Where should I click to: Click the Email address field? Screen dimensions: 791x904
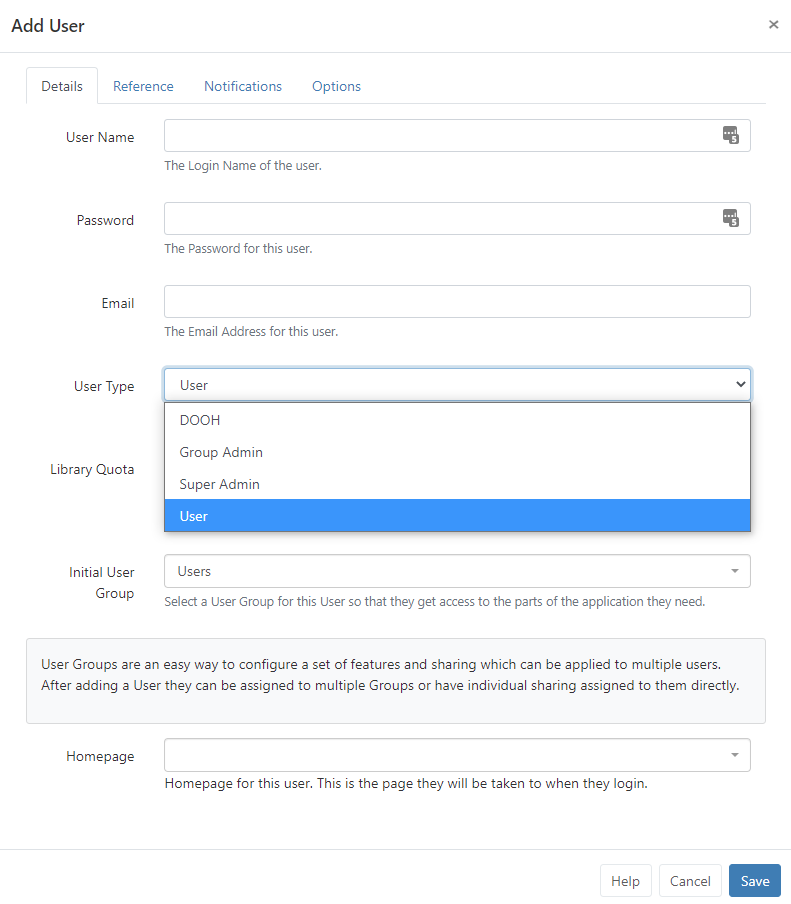click(457, 302)
